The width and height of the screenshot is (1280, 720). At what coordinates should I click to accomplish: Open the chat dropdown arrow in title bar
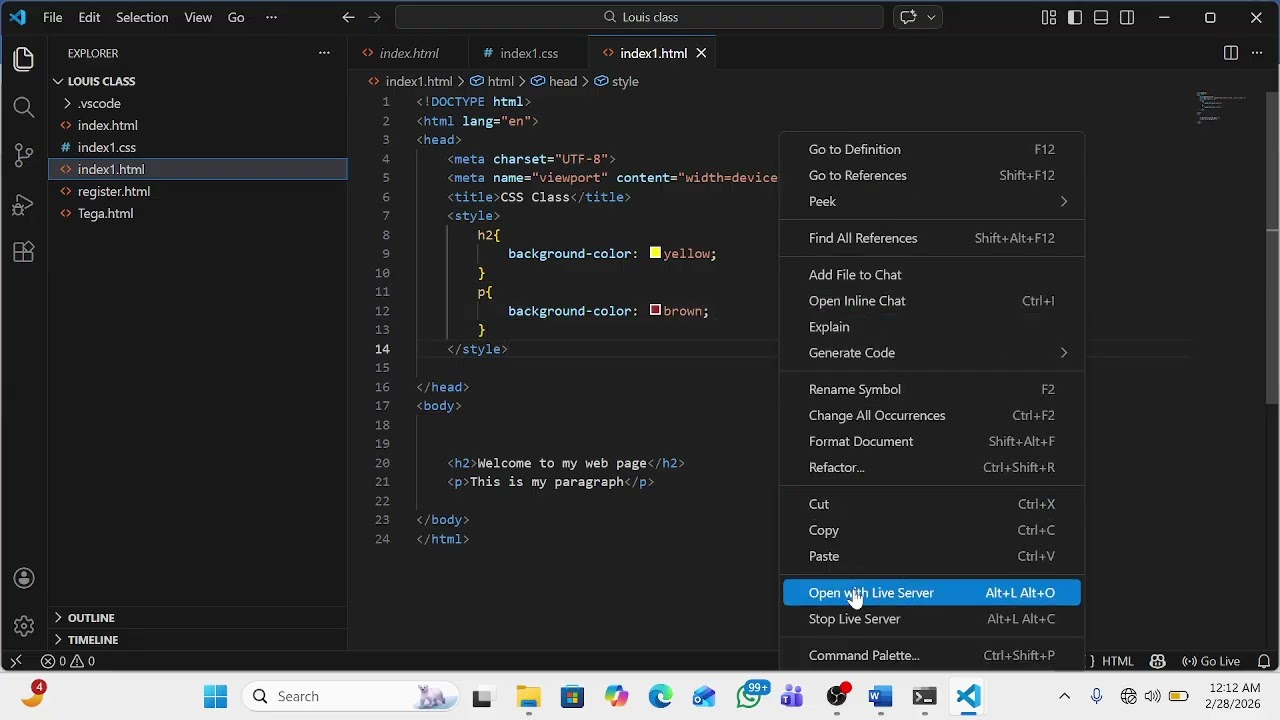click(x=932, y=17)
